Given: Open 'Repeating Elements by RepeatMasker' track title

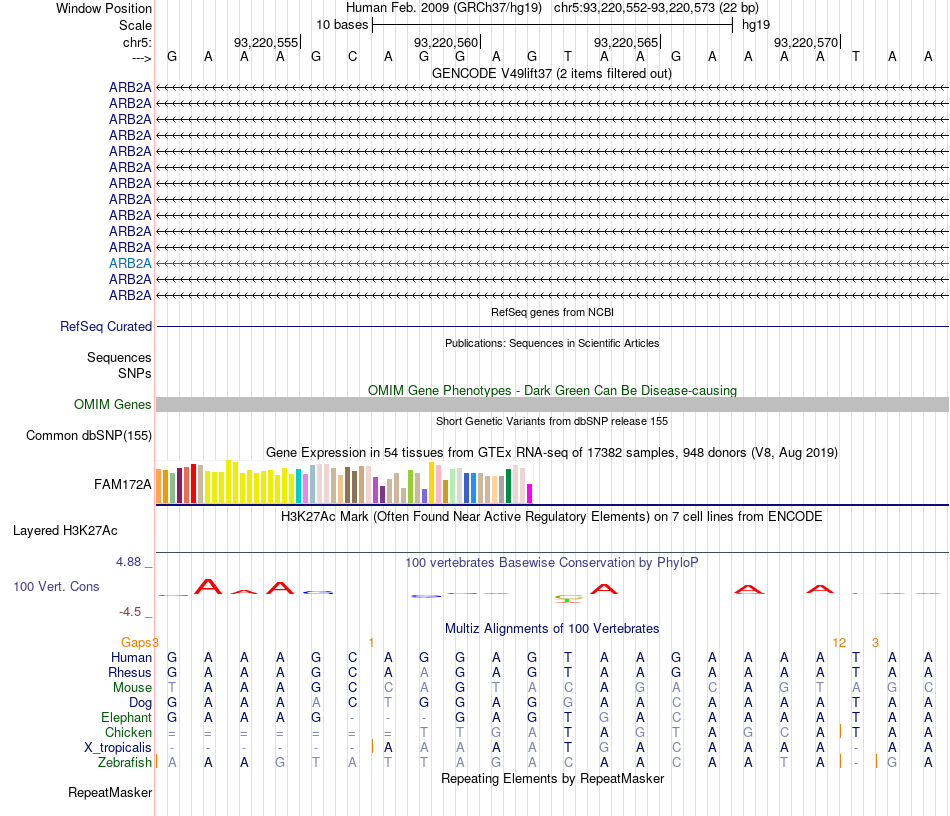Looking at the screenshot, I should click(x=552, y=779).
